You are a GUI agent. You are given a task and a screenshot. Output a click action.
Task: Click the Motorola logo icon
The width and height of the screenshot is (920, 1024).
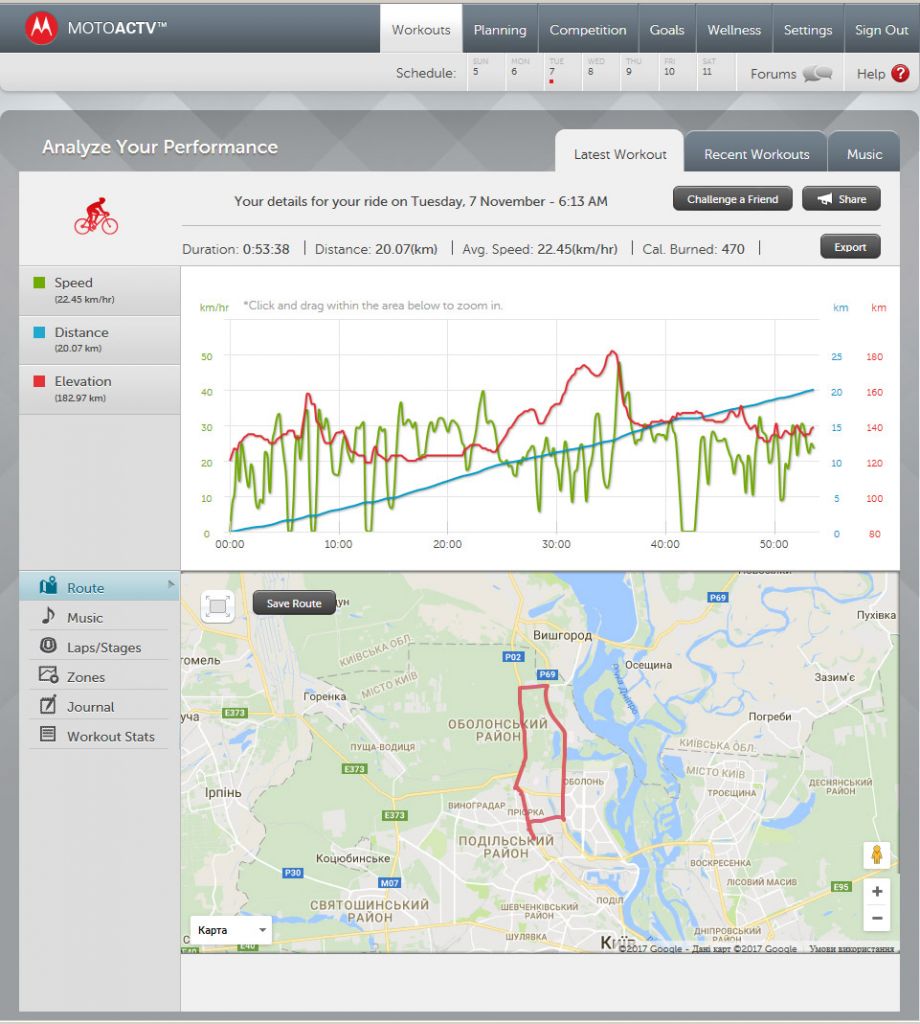pyautogui.click(x=41, y=29)
